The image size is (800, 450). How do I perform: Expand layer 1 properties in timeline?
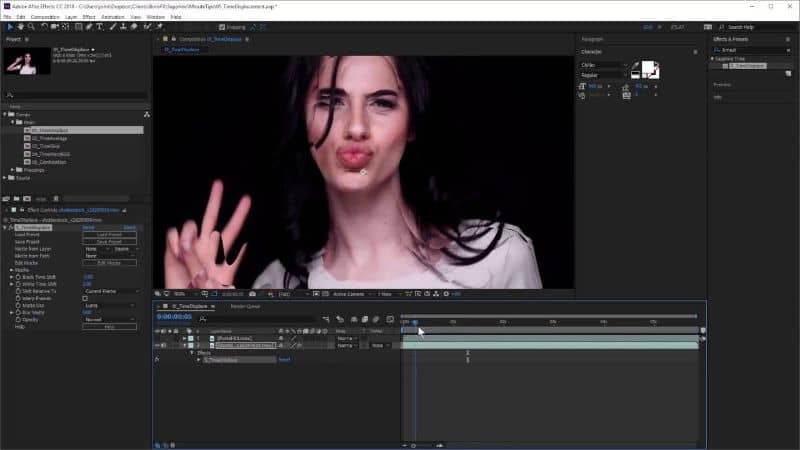click(x=184, y=338)
